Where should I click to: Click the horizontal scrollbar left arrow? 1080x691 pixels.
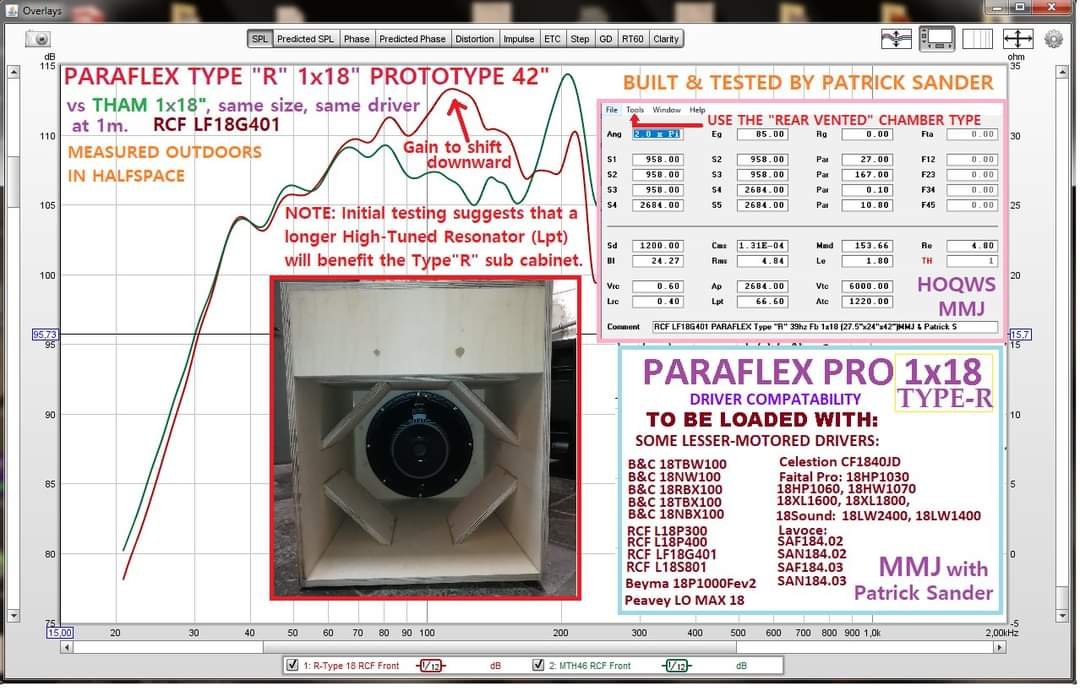[67, 648]
